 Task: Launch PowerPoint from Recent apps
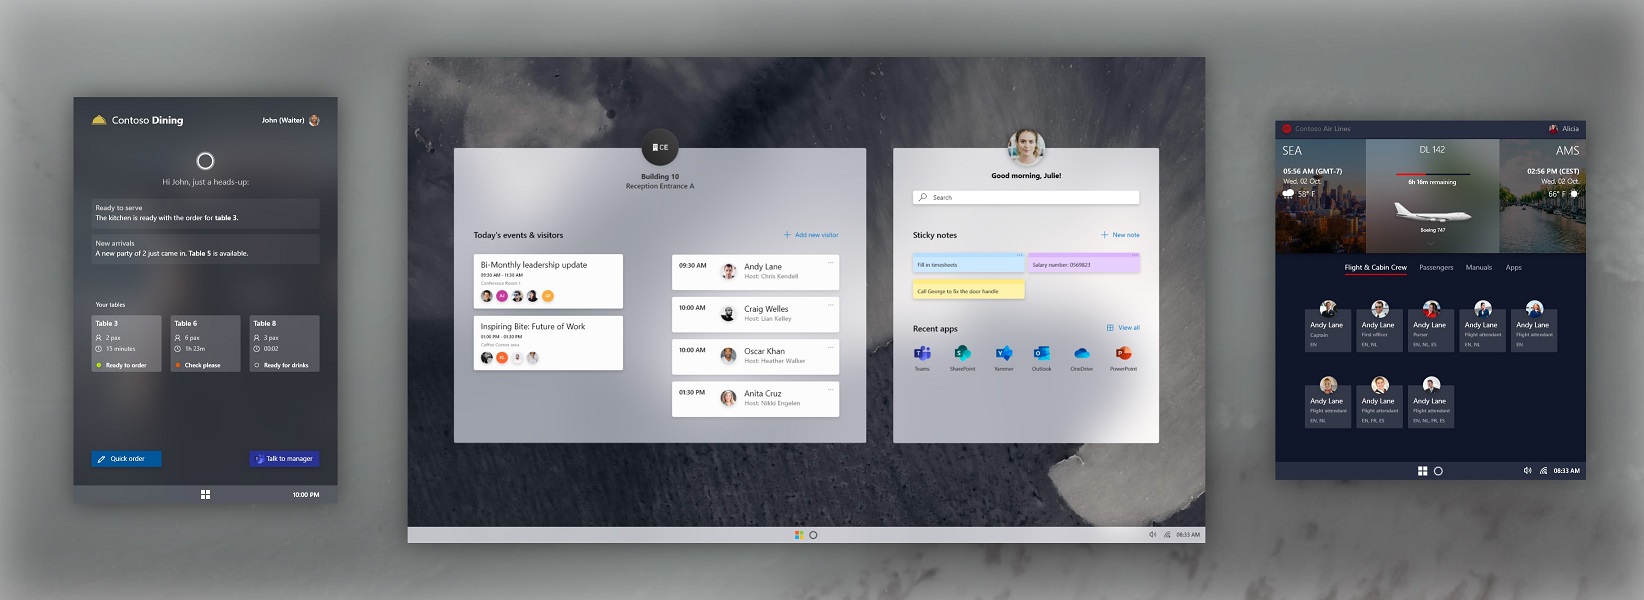point(1123,354)
